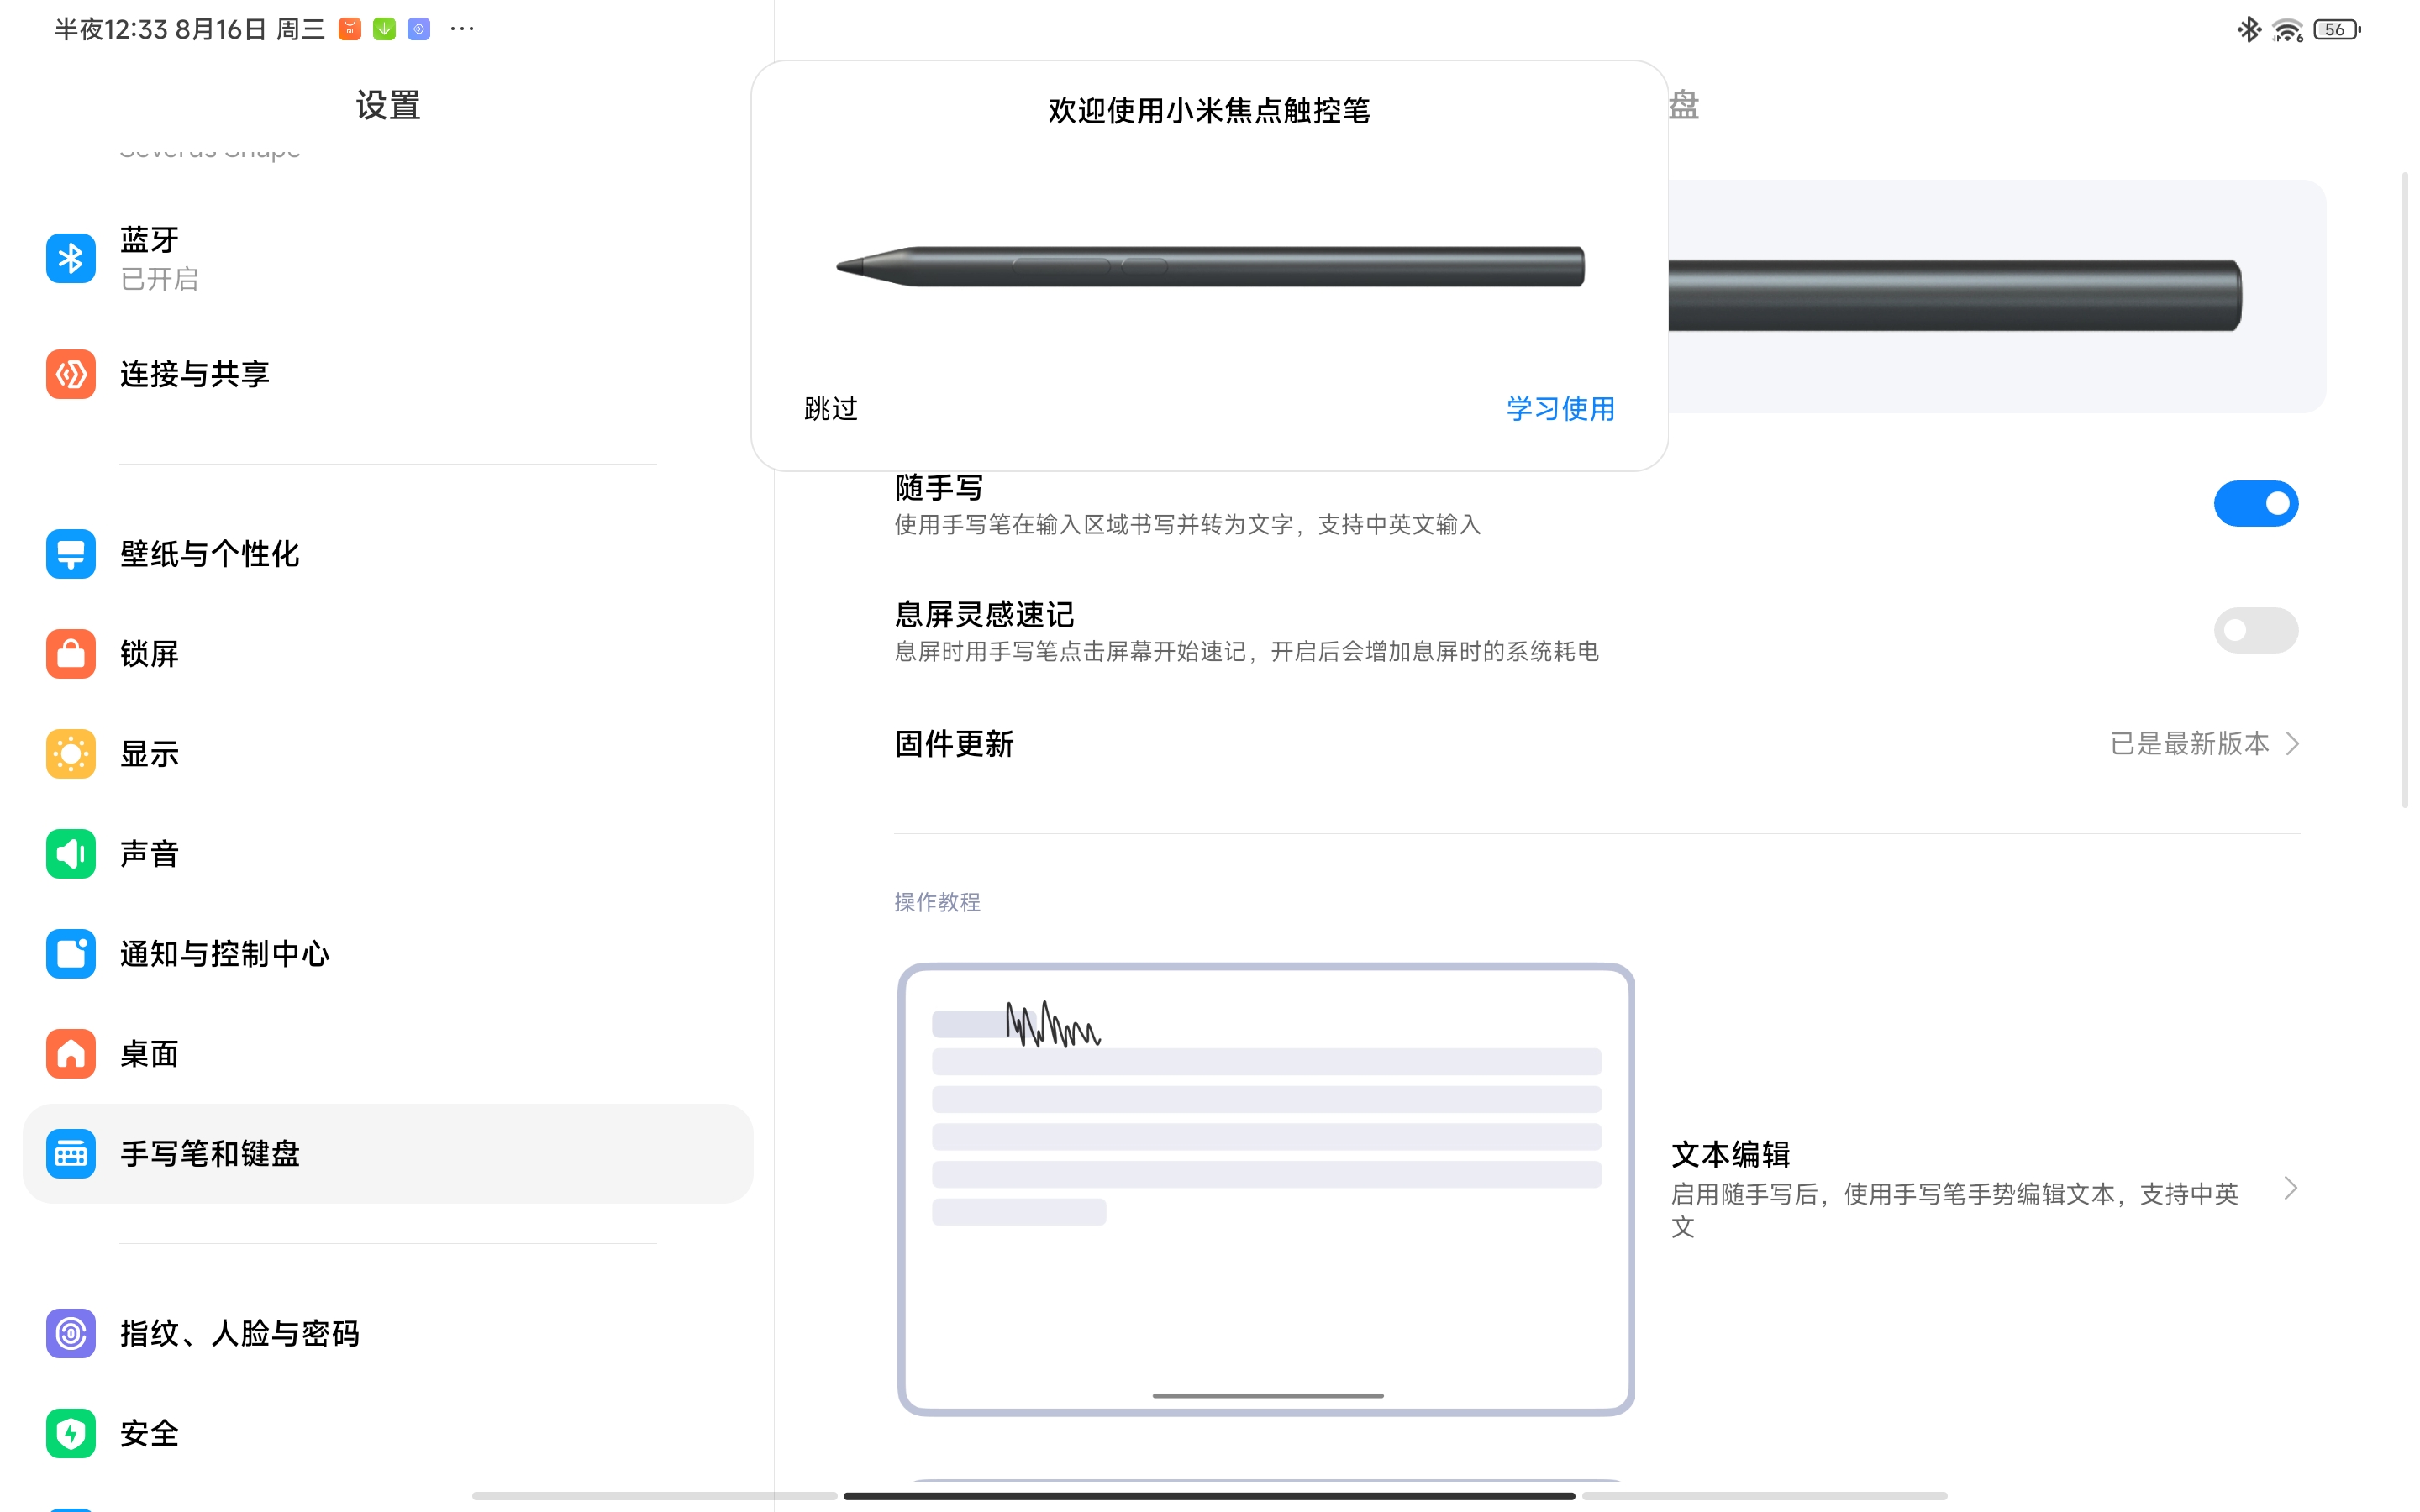Open 文本编辑 tutorial via its chevron
Screen dimensions: 2420x1512
click(x=2291, y=1188)
